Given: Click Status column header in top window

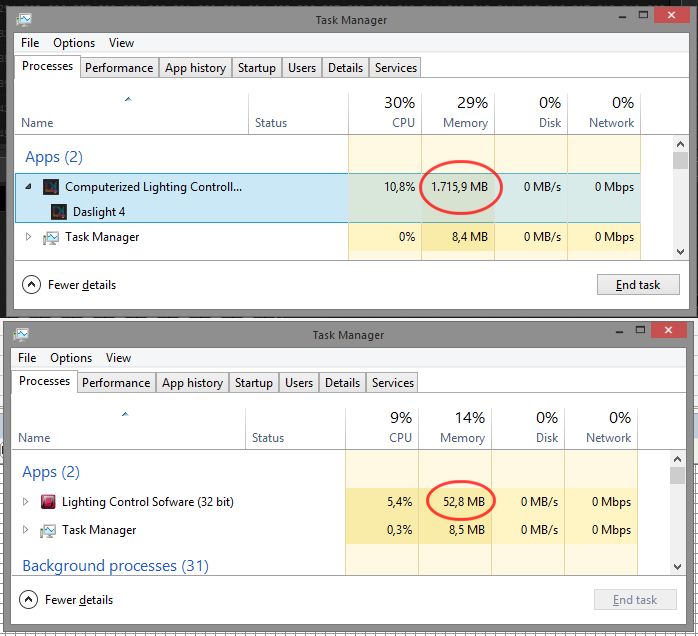Looking at the screenshot, I should click(x=298, y=113).
